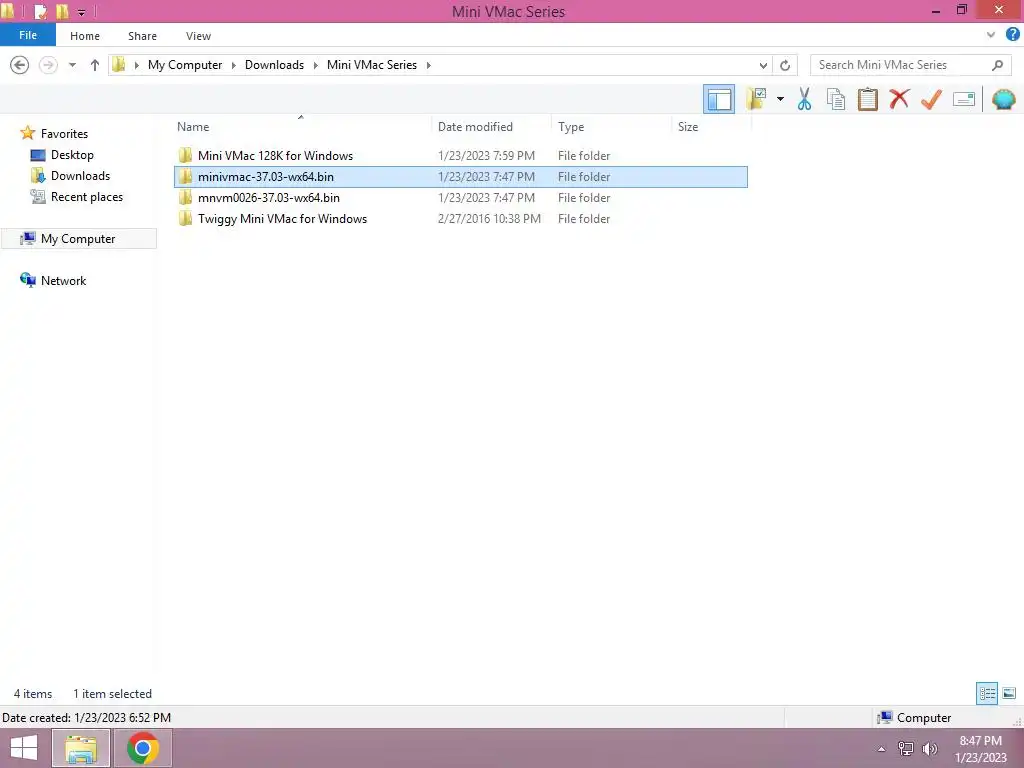
Task: Click the orange checkmark Properties icon
Action: 931,99
